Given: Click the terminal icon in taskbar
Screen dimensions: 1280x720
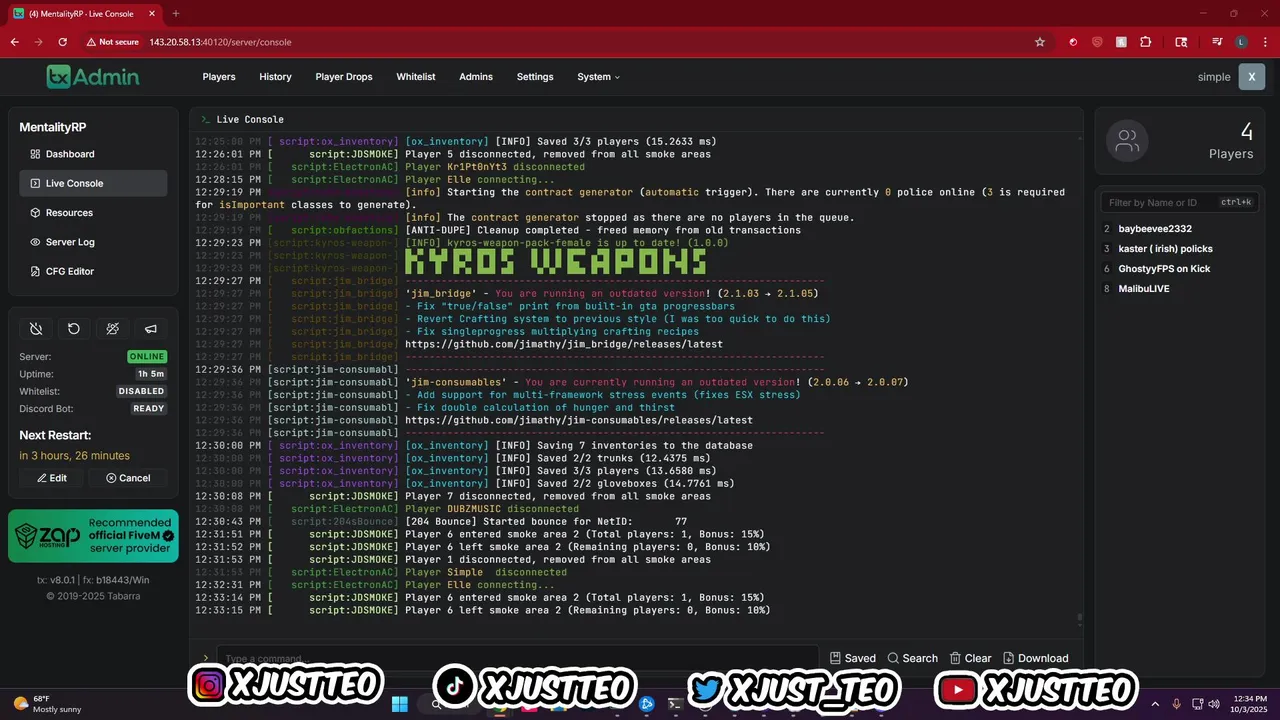Looking at the screenshot, I should pos(675,704).
